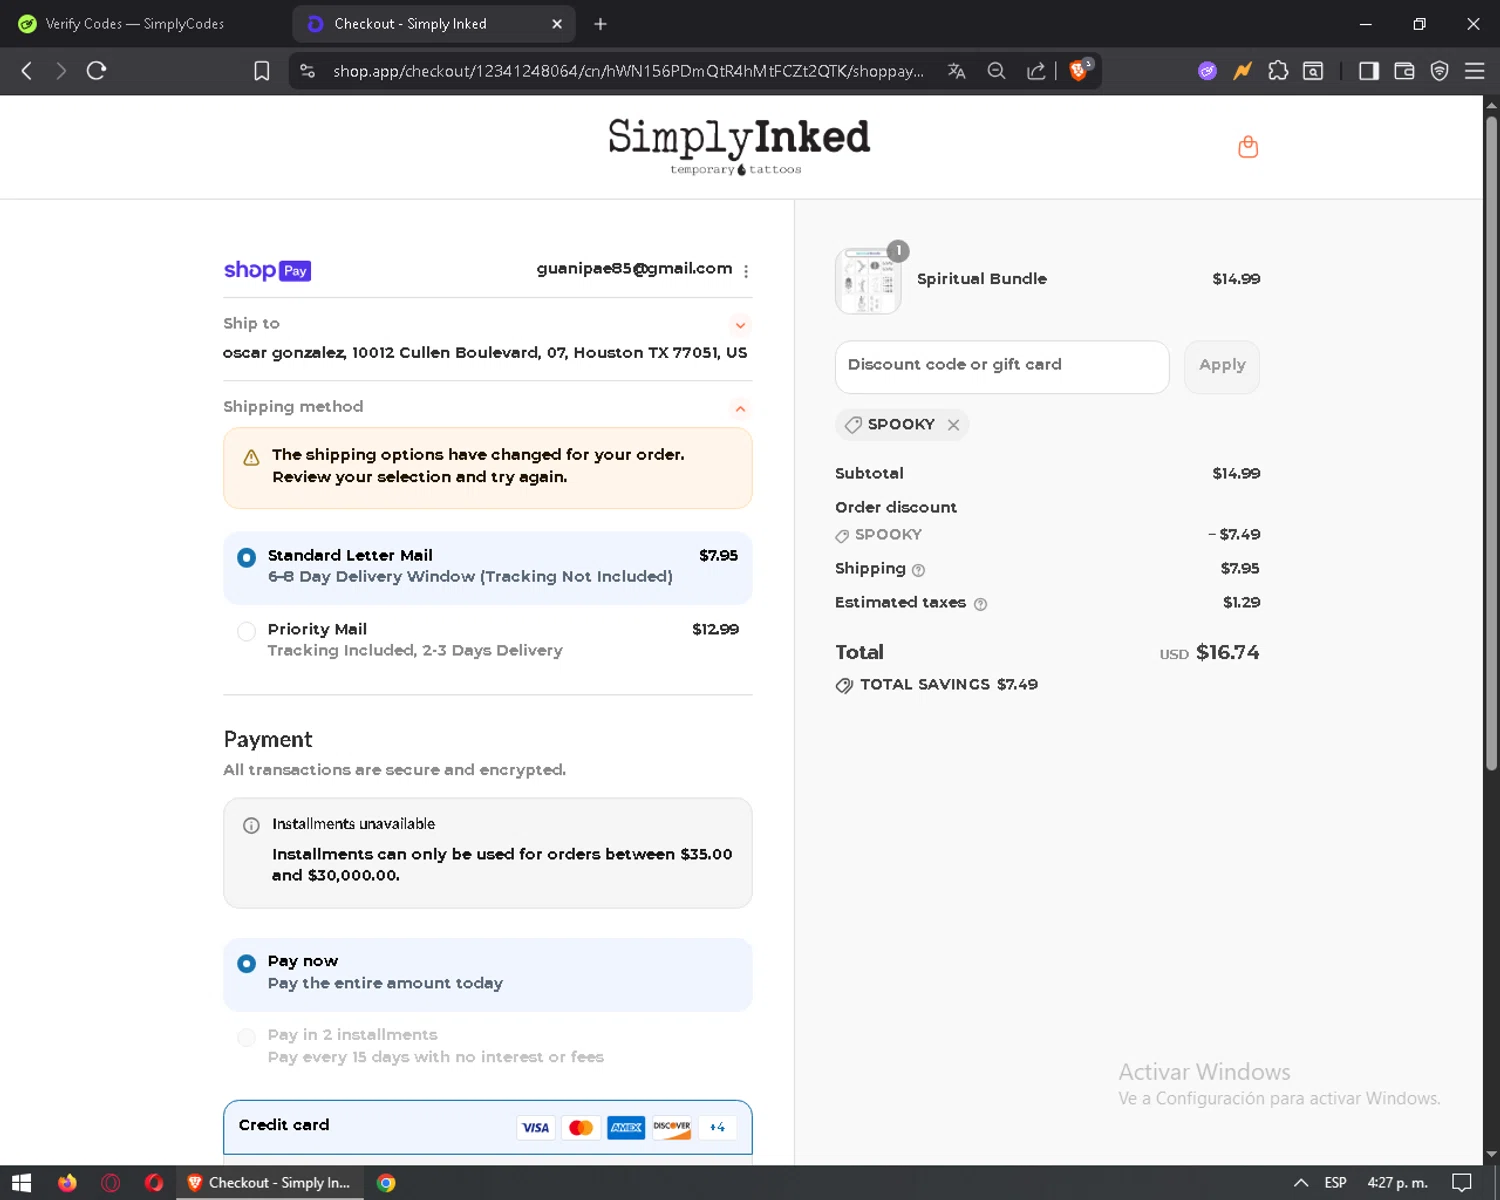The image size is (1500, 1200).
Task: Open the Opera GX outlined taskbar icon
Action: pos(111,1183)
